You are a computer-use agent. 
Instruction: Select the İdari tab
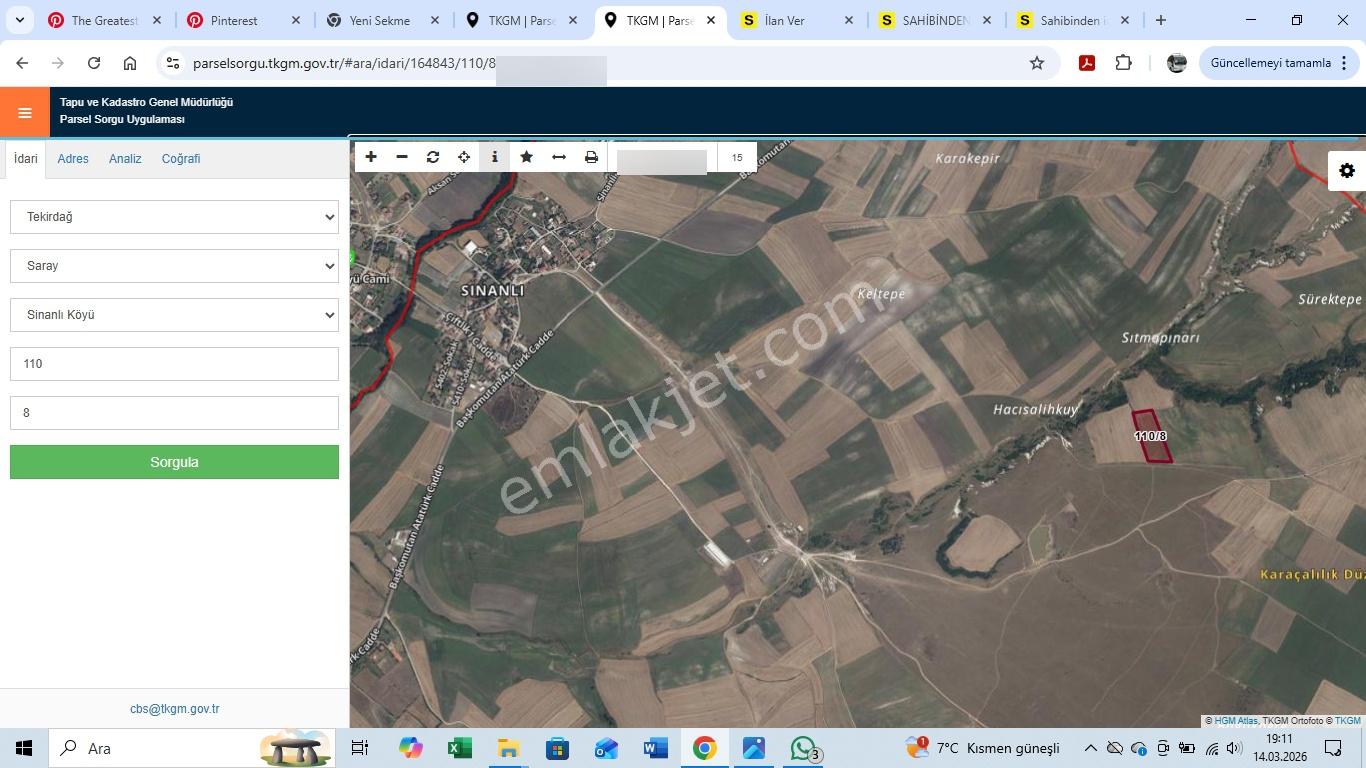pyautogui.click(x=26, y=159)
